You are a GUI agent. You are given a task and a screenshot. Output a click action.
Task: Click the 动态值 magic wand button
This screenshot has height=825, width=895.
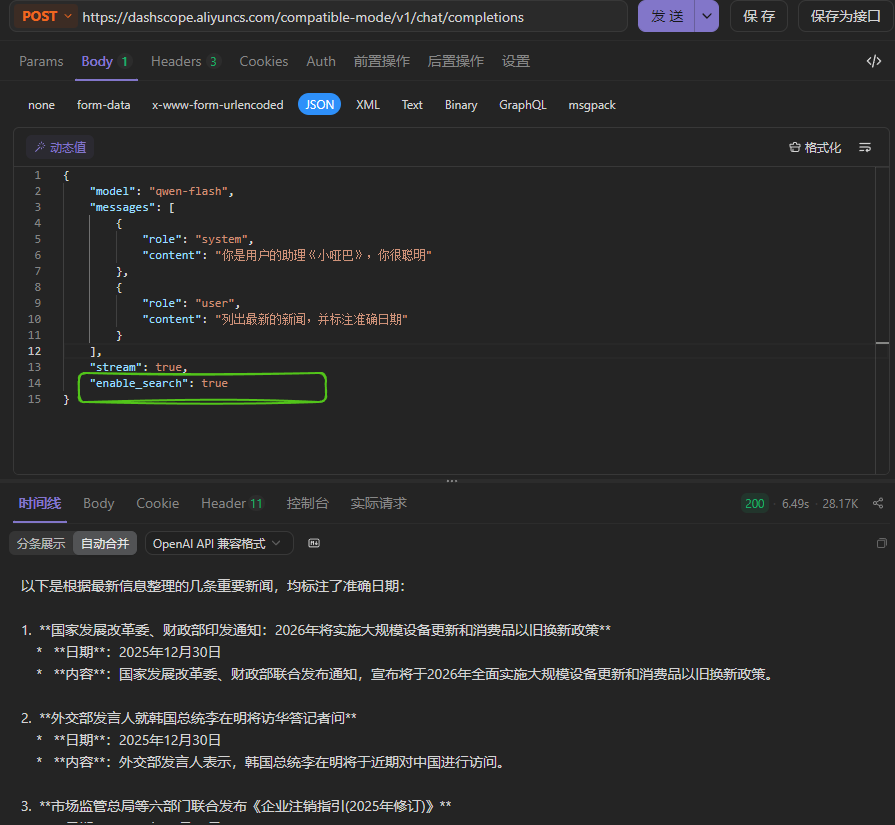click(x=60, y=147)
